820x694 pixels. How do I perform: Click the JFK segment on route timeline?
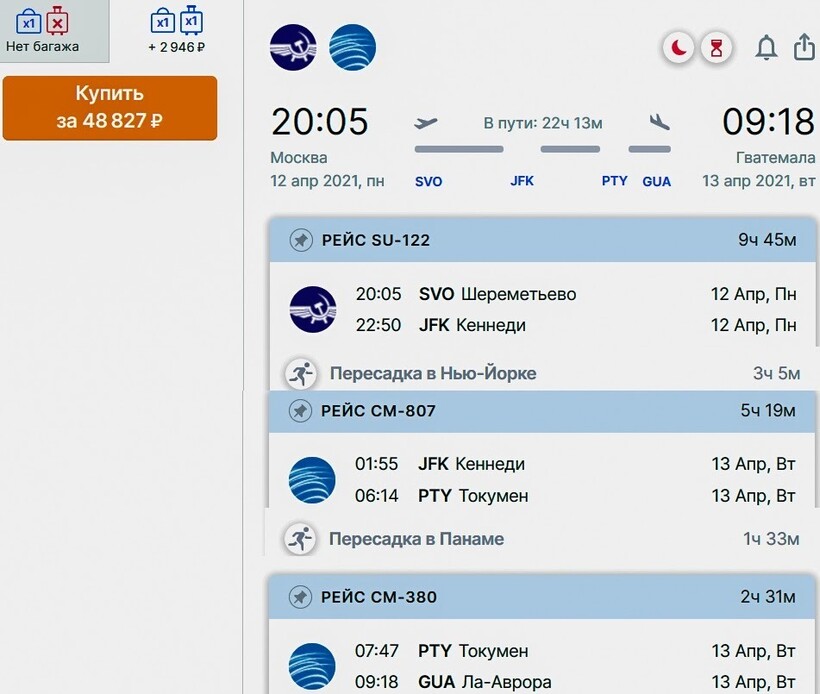point(522,181)
